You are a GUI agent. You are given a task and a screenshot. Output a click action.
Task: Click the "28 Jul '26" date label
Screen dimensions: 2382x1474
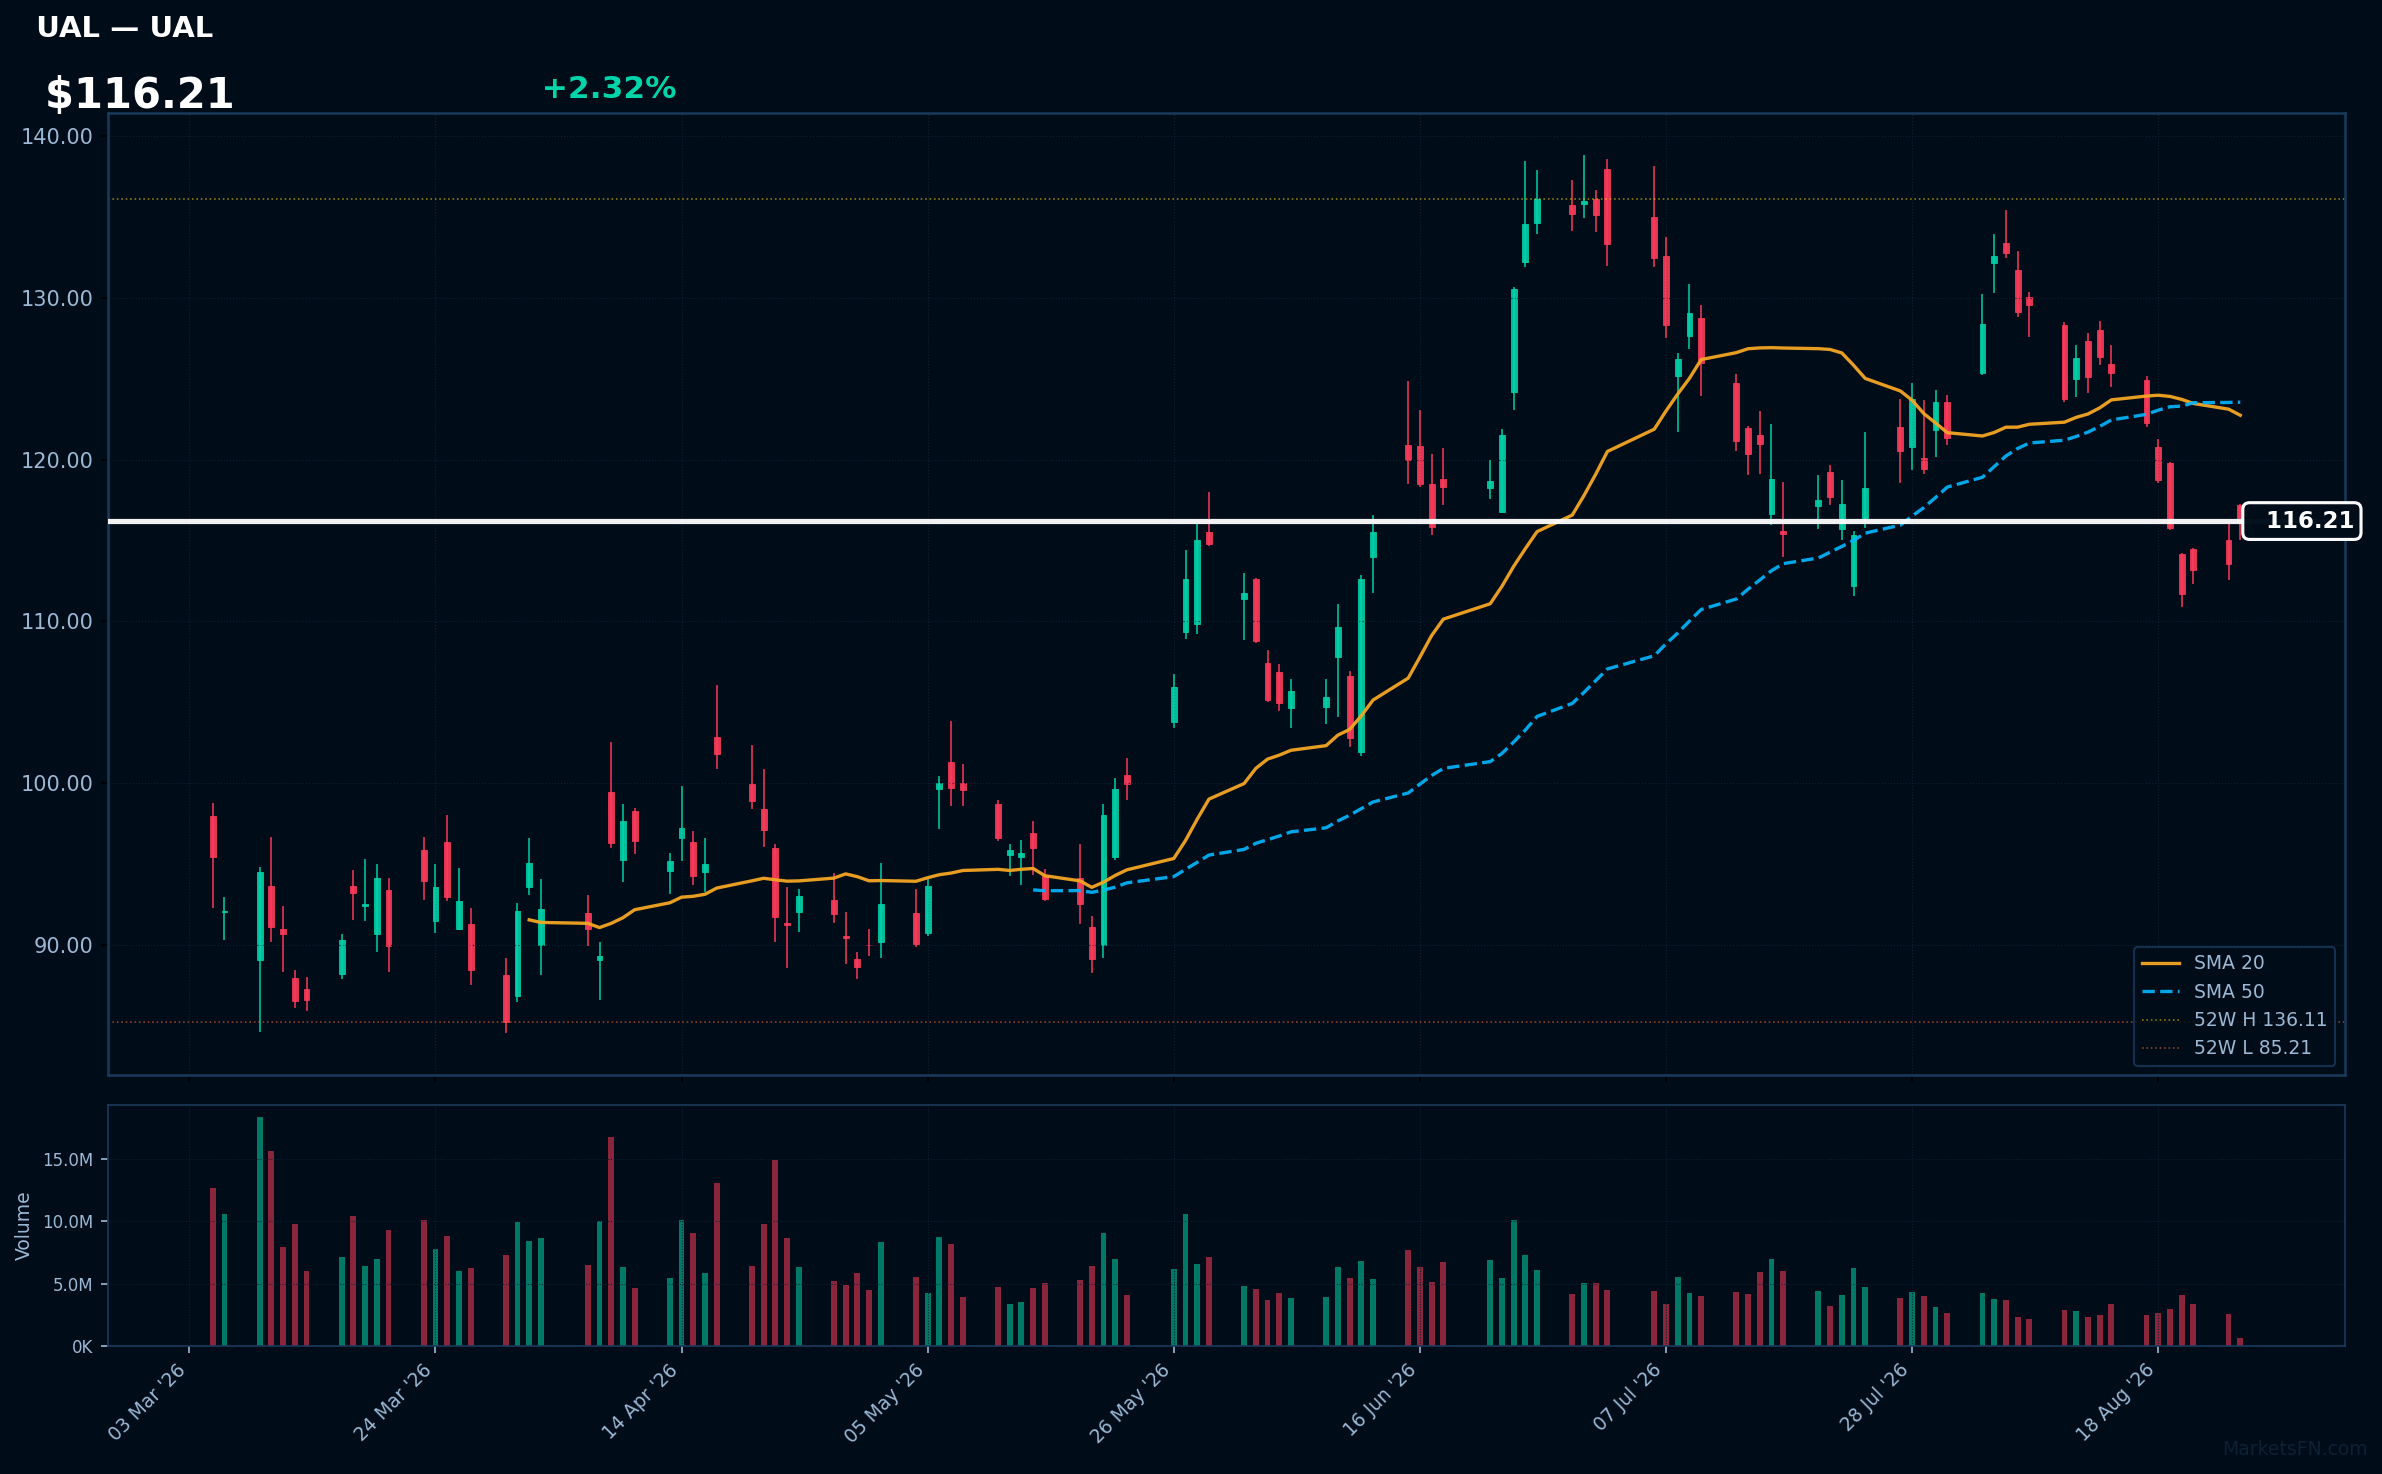point(1873,1397)
